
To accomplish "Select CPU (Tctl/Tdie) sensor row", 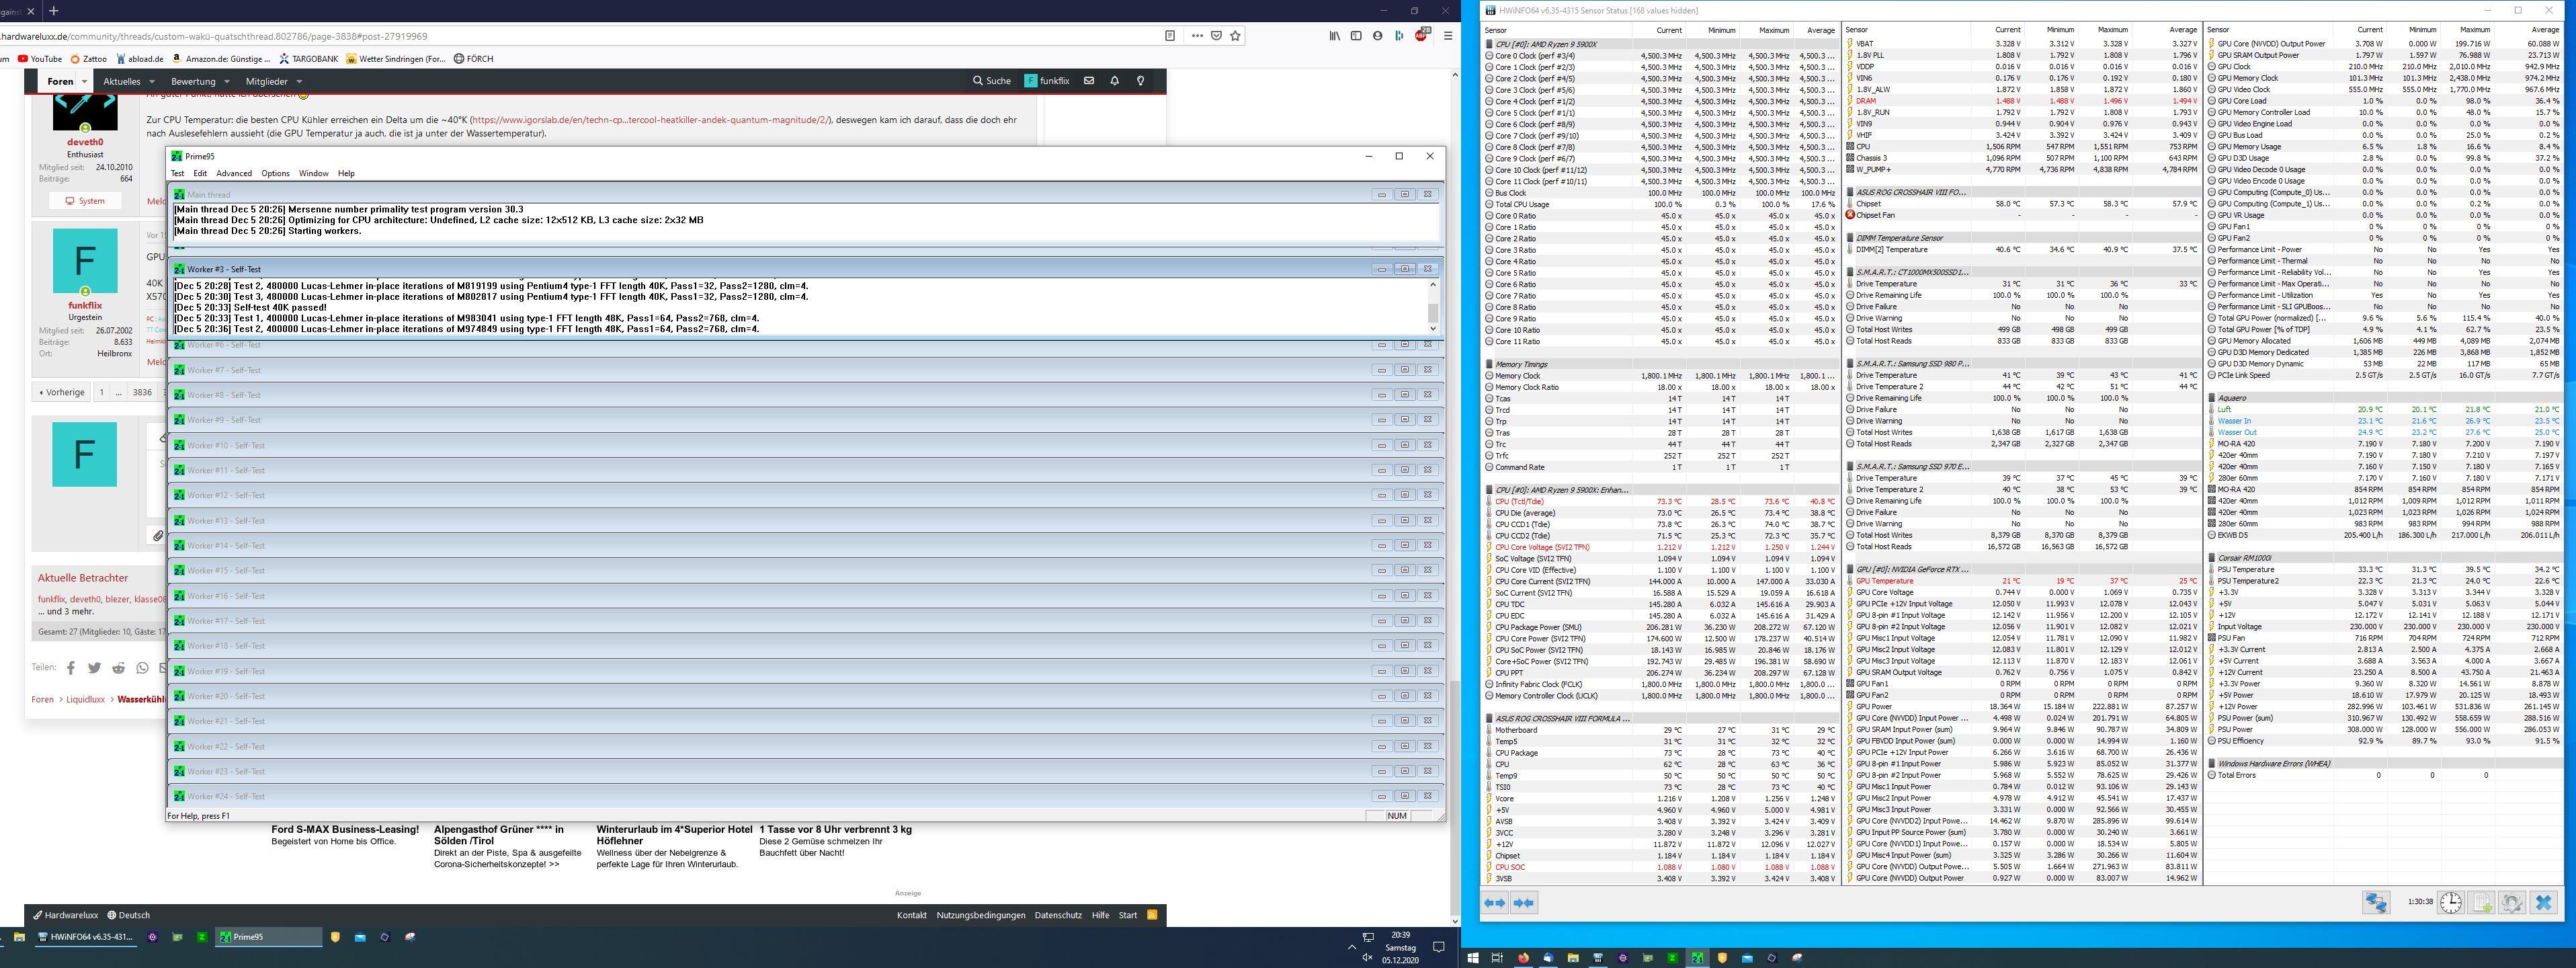I will [x=1661, y=502].
